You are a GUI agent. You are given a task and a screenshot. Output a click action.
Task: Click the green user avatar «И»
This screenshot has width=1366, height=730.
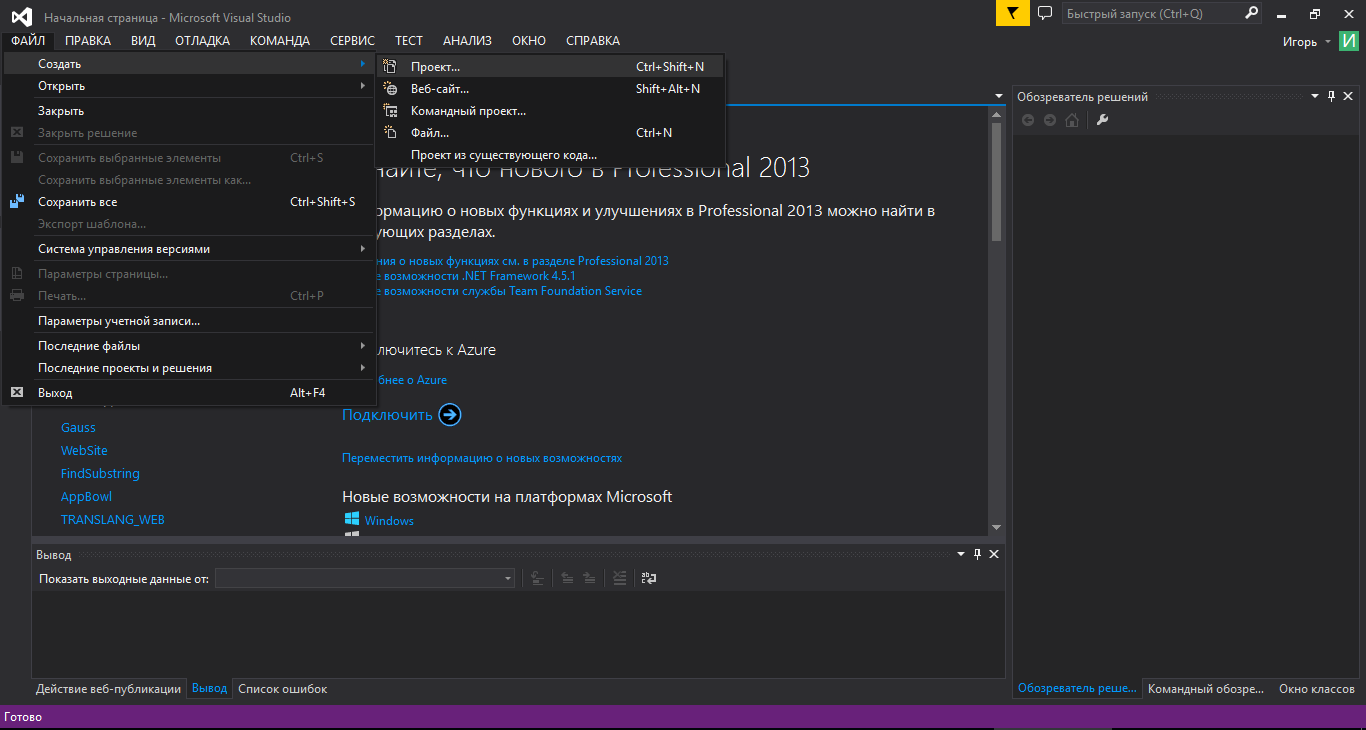tap(1350, 41)
